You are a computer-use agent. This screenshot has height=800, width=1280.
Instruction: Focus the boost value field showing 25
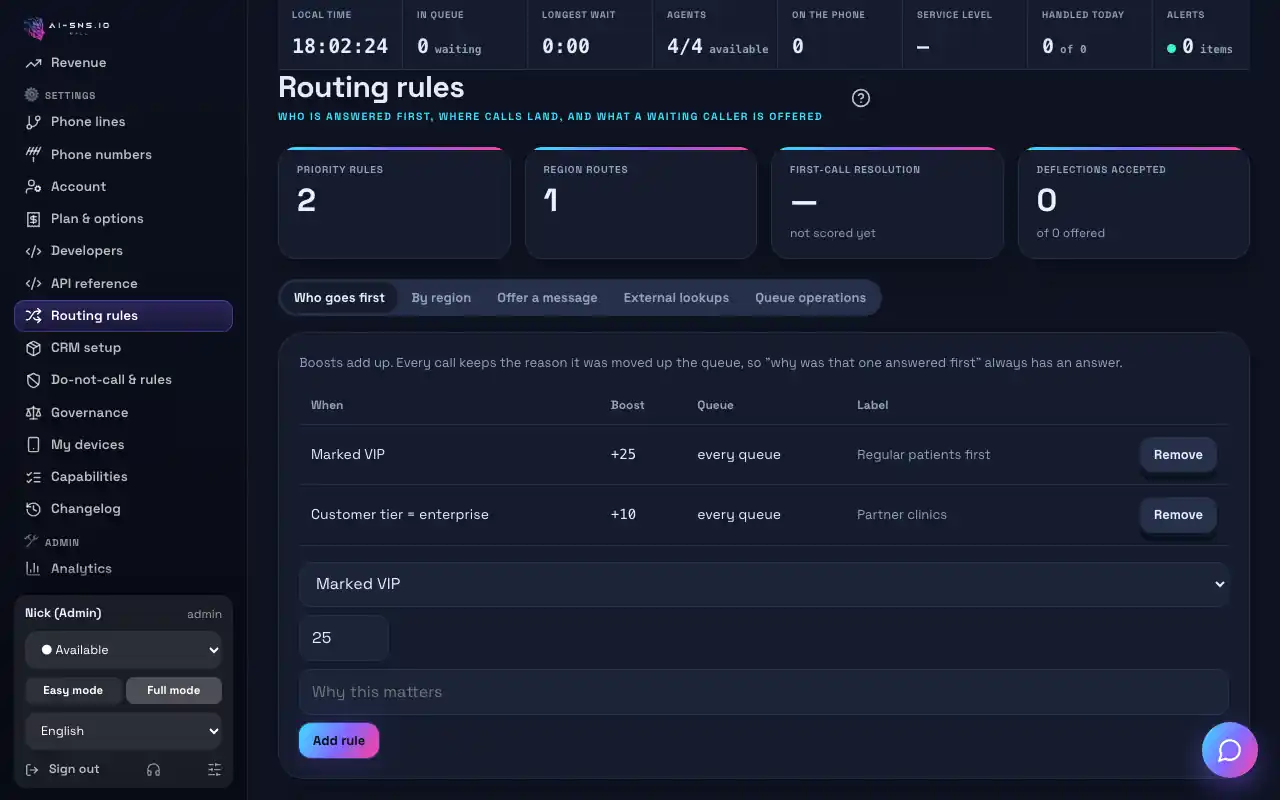344,638
